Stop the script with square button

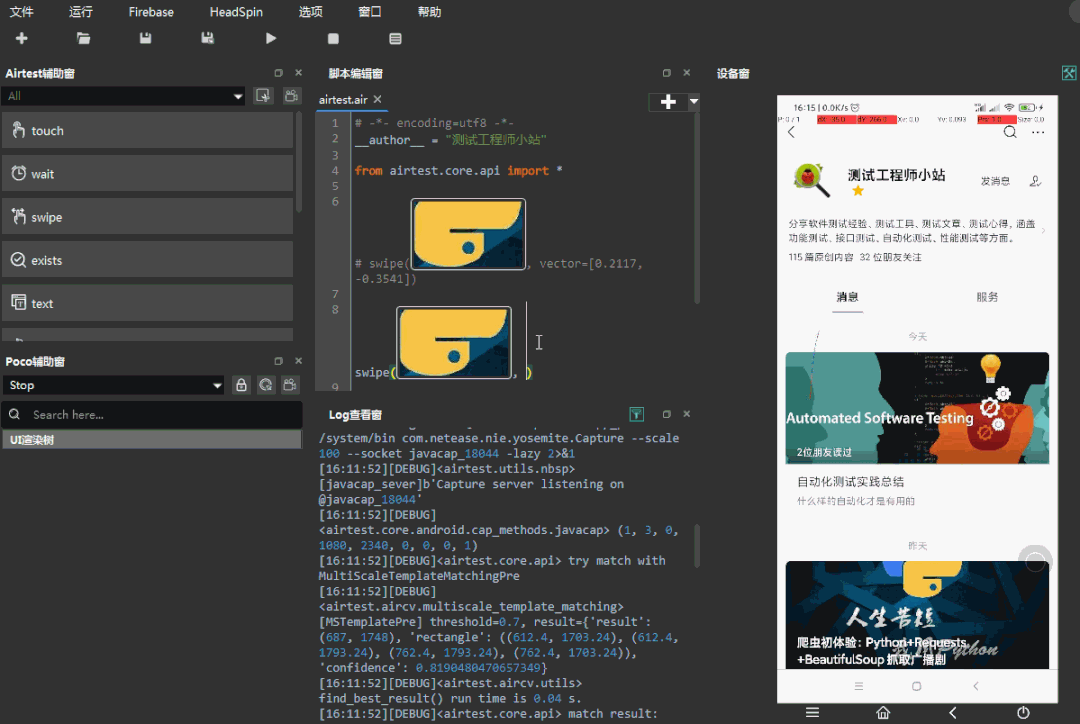333,39
